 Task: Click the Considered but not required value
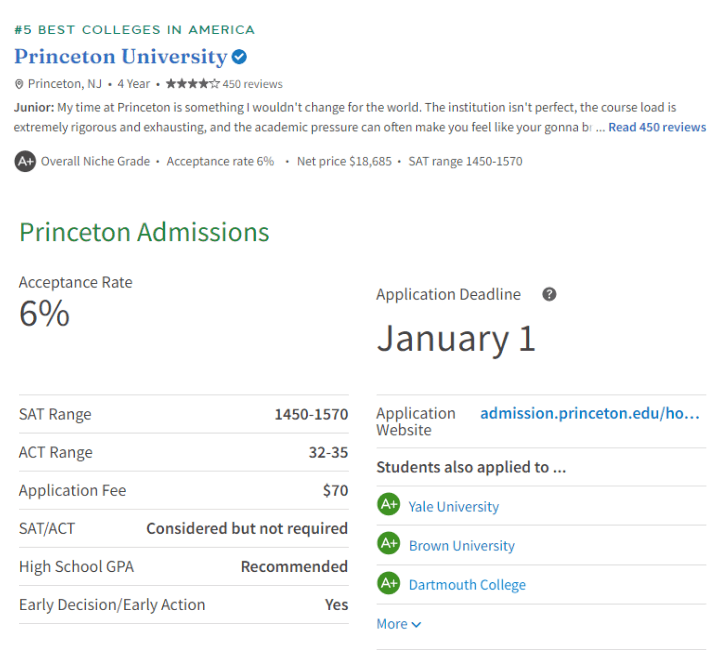pos(247,529)
